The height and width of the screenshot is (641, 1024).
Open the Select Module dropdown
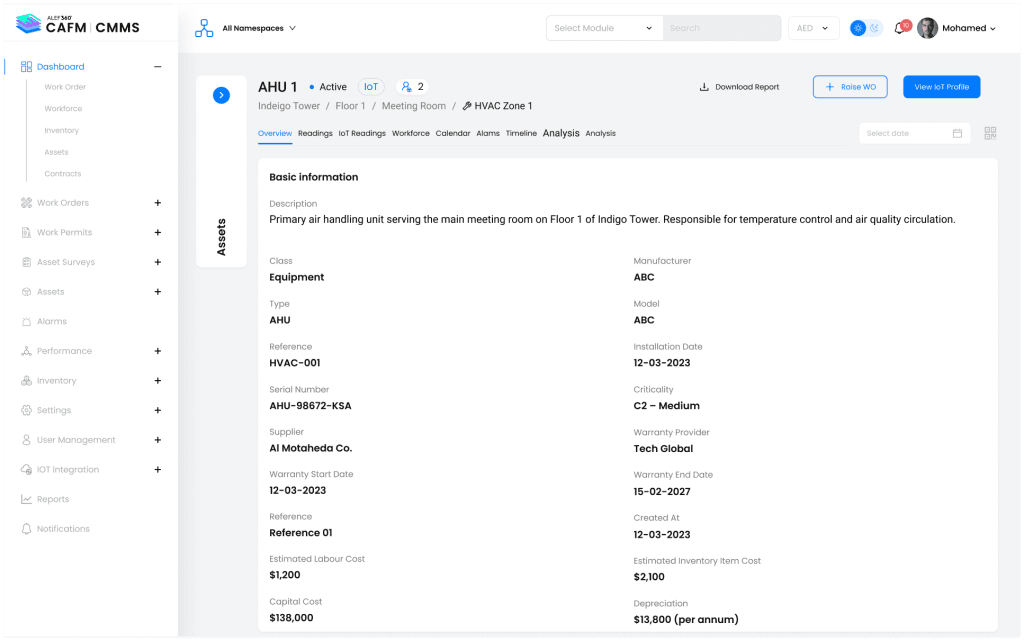click(x=604, y=28)
